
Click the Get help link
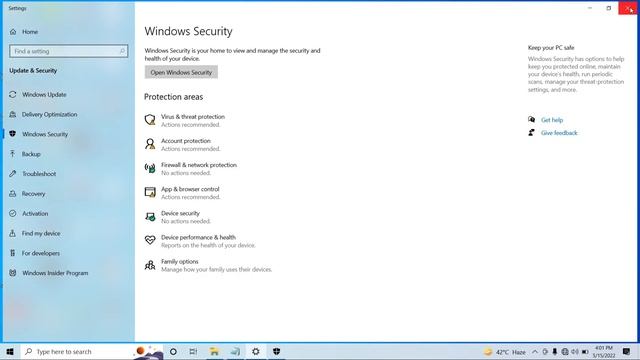pos(552,120)
